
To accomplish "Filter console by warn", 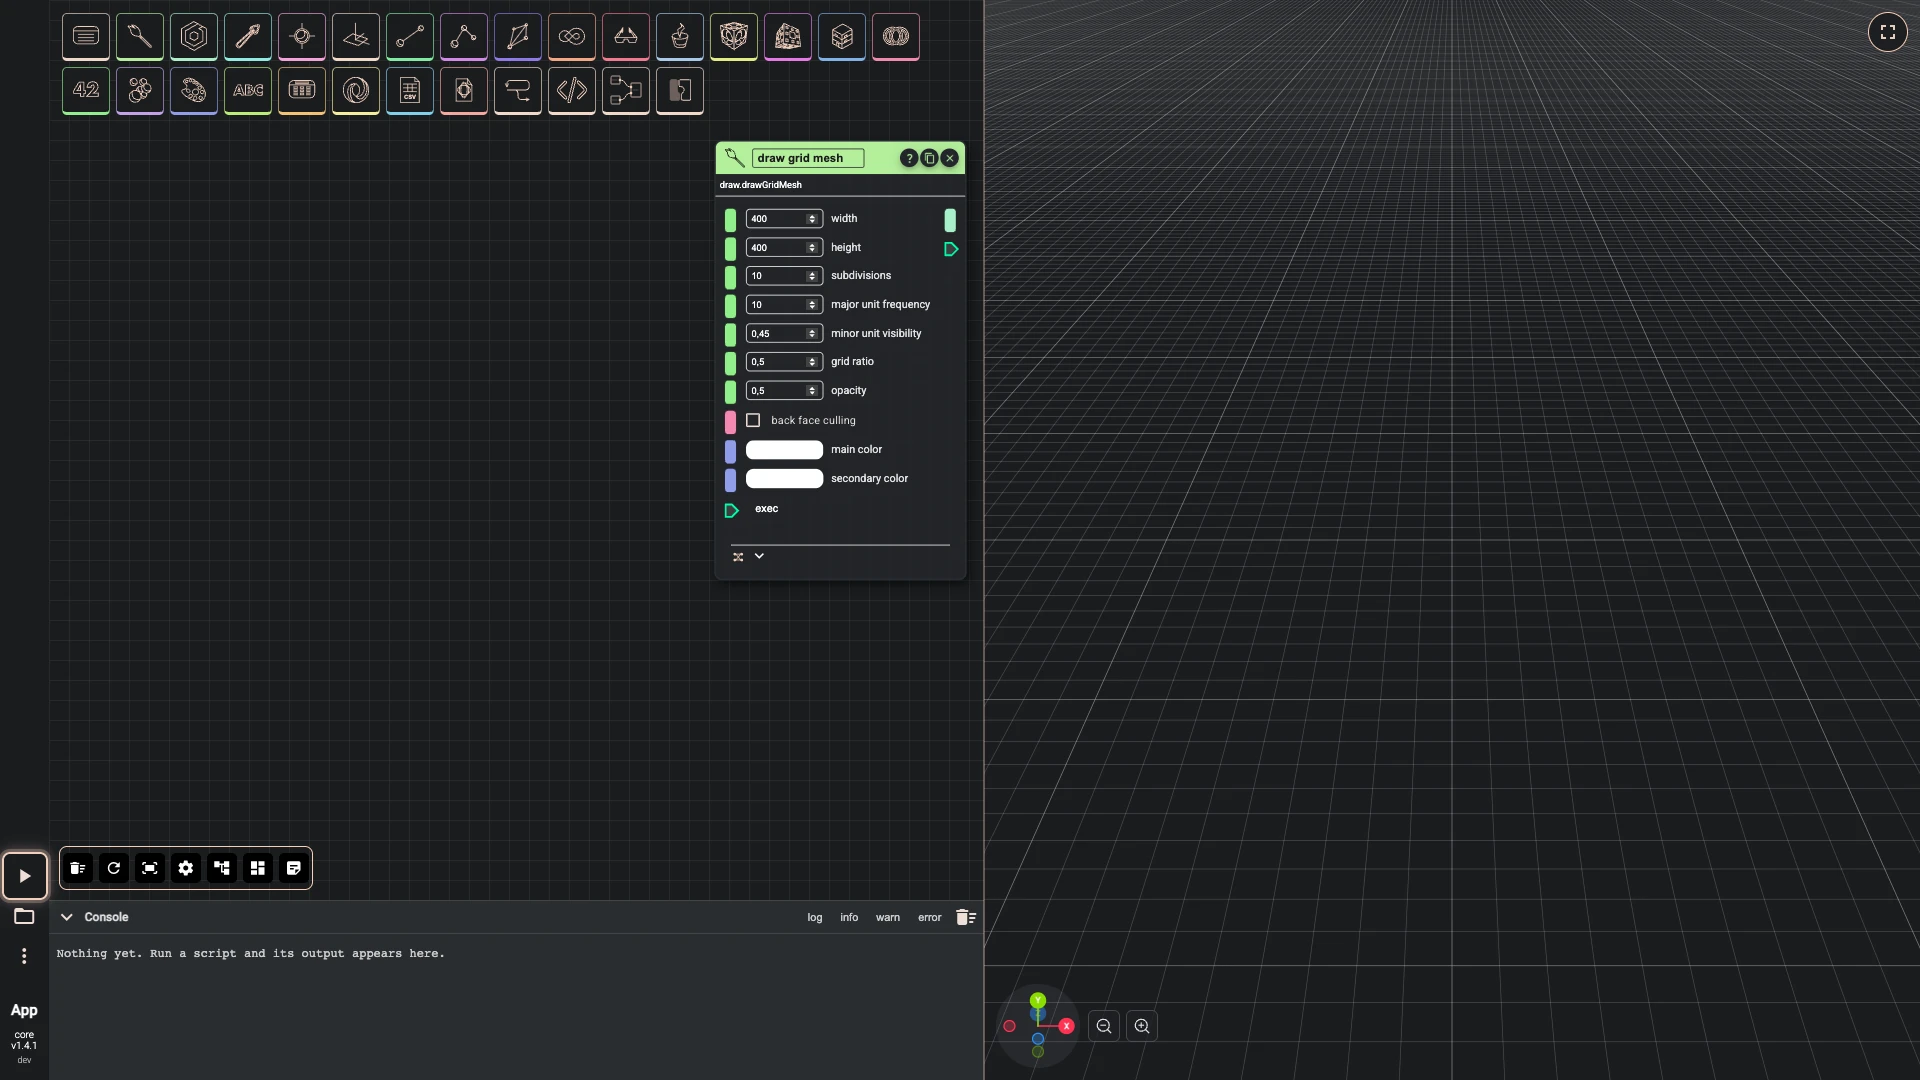I will click(888, 918).
